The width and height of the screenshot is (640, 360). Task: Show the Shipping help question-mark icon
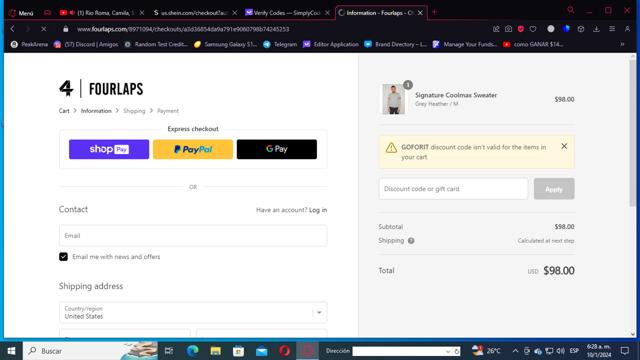coord(411,241)
